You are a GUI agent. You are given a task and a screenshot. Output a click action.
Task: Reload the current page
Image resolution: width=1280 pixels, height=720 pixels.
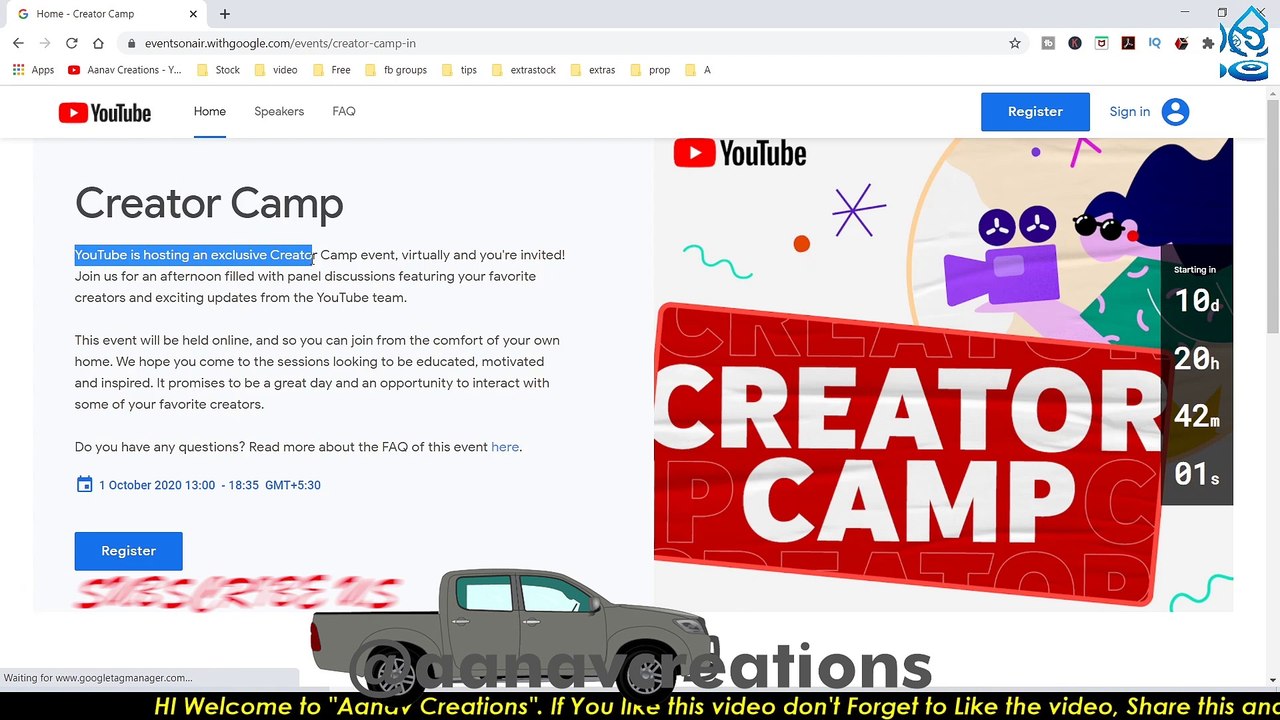71,43
